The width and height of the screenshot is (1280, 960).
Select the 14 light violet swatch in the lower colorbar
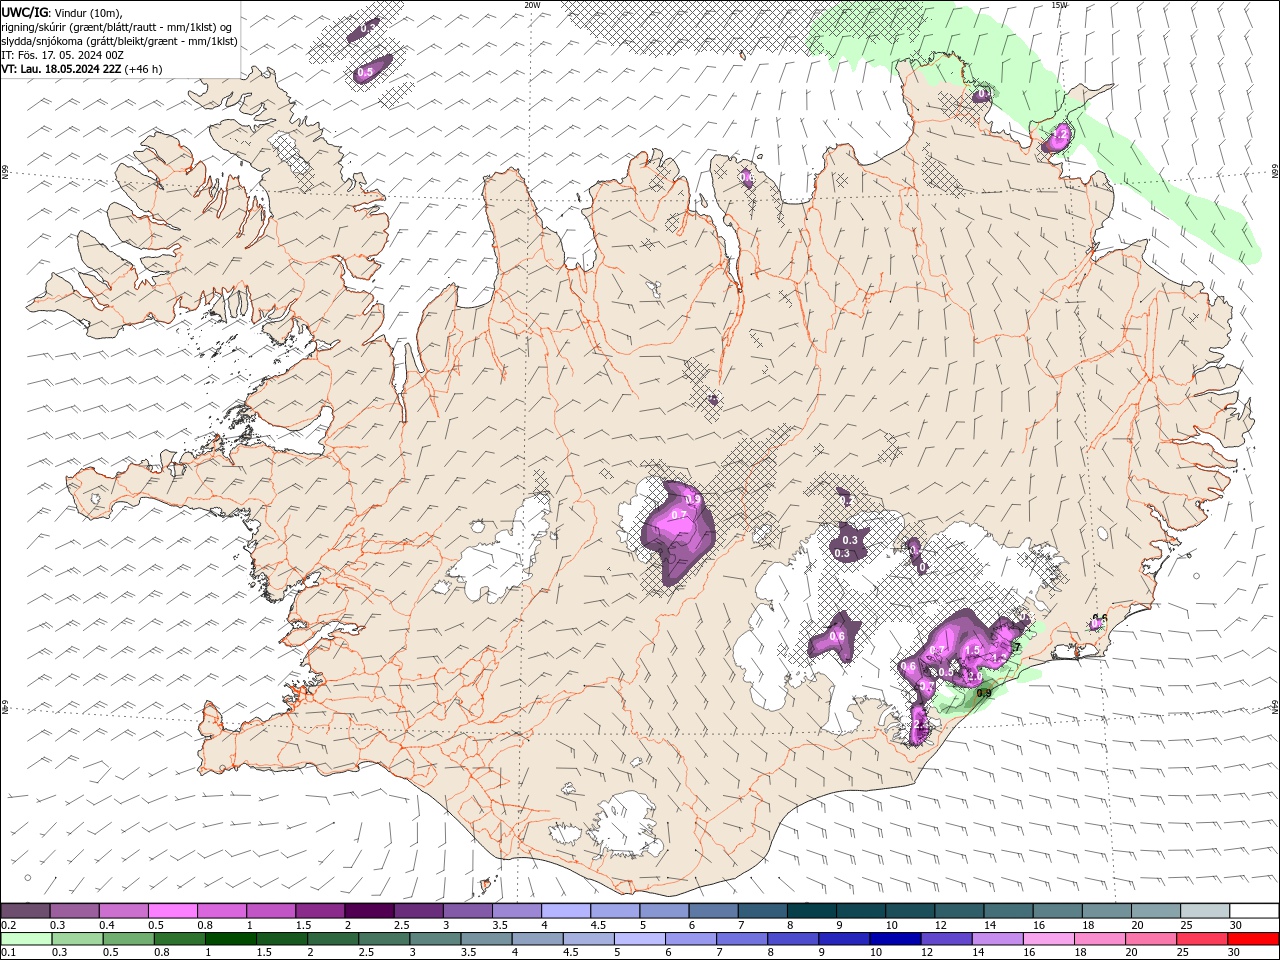(996, 939)
